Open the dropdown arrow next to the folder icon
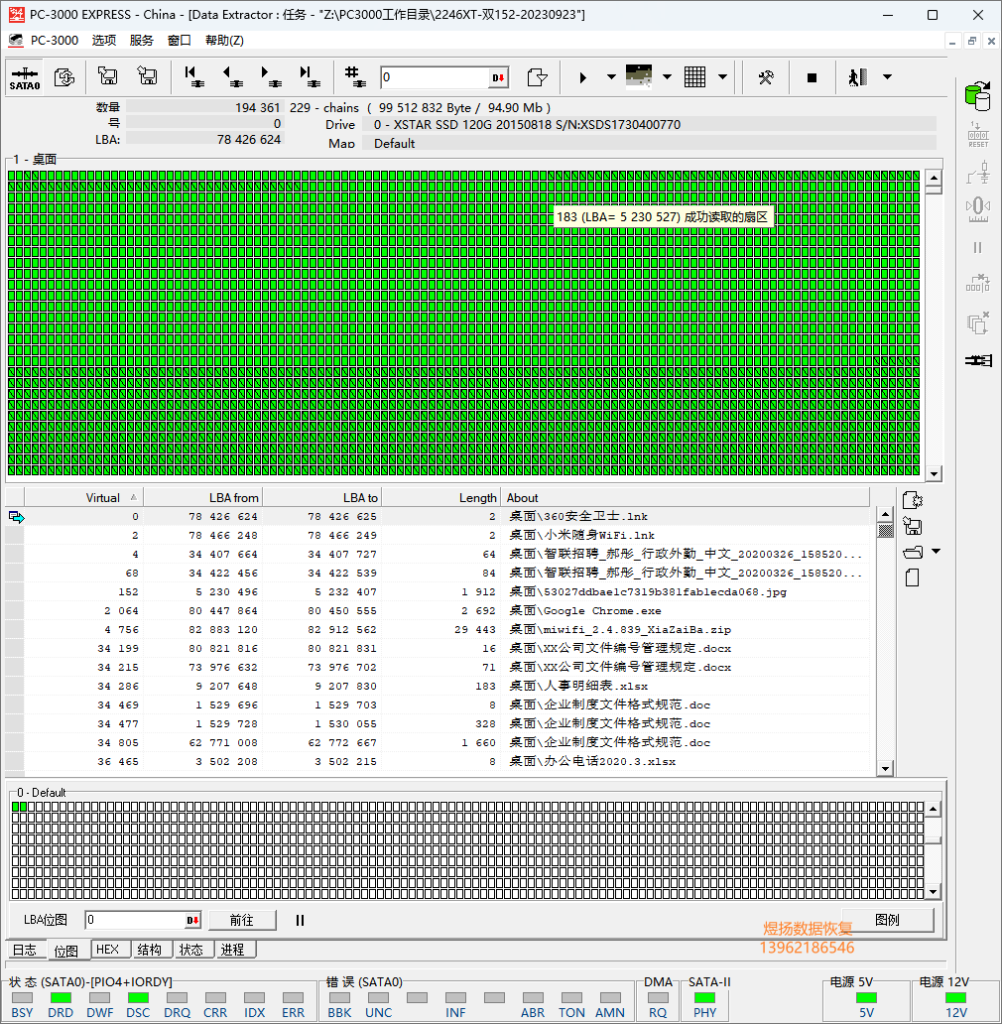Viewport: 1002px width, 1024px height. pyautogui.click(x=936, y=552)
